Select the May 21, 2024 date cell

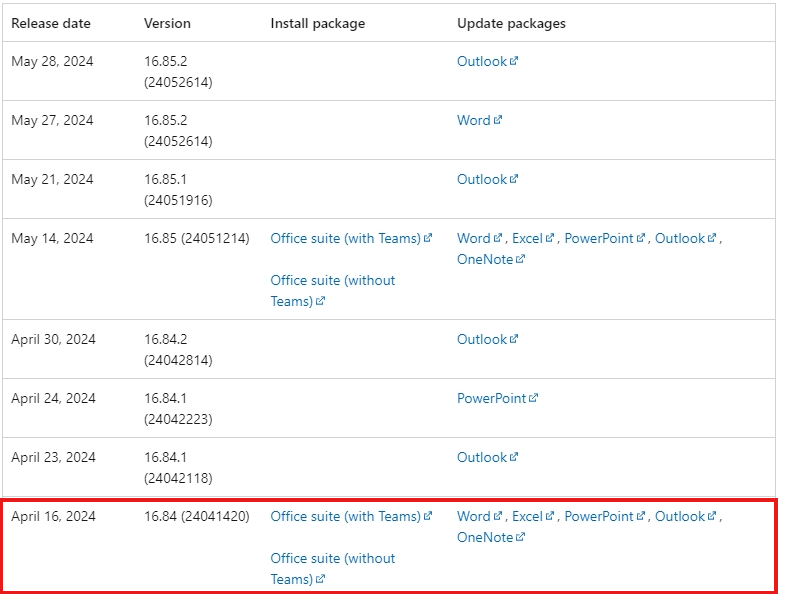(x=52, y=179)
